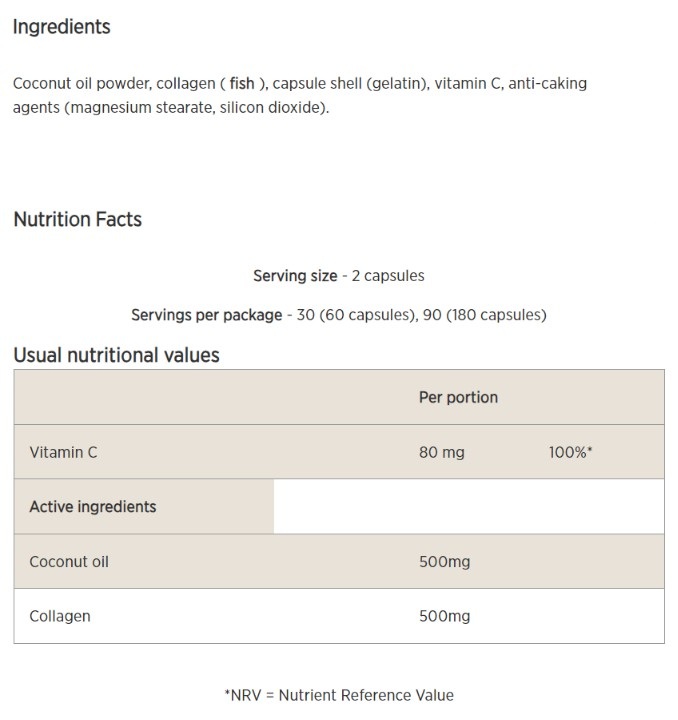Click the Coconut oil table row label
Viewport: 678px width, 720px height.
pos(69,562)
